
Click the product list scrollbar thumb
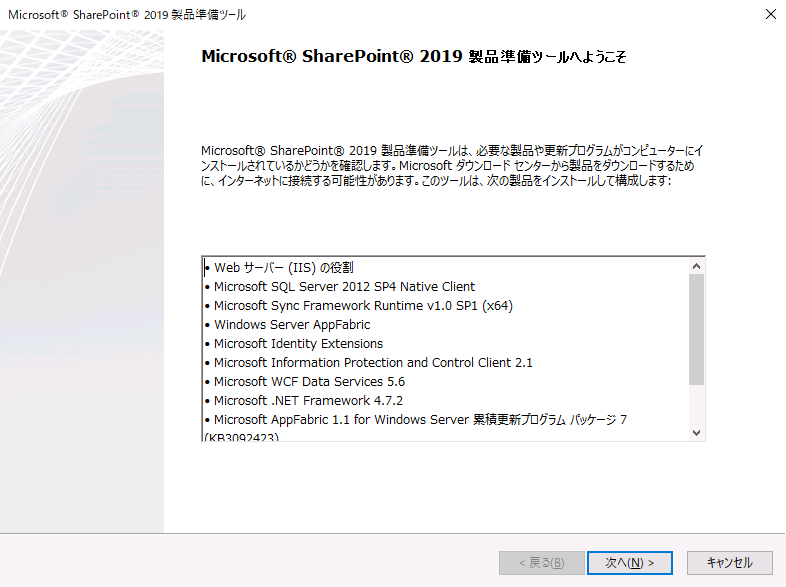click(x=696, y=329)
